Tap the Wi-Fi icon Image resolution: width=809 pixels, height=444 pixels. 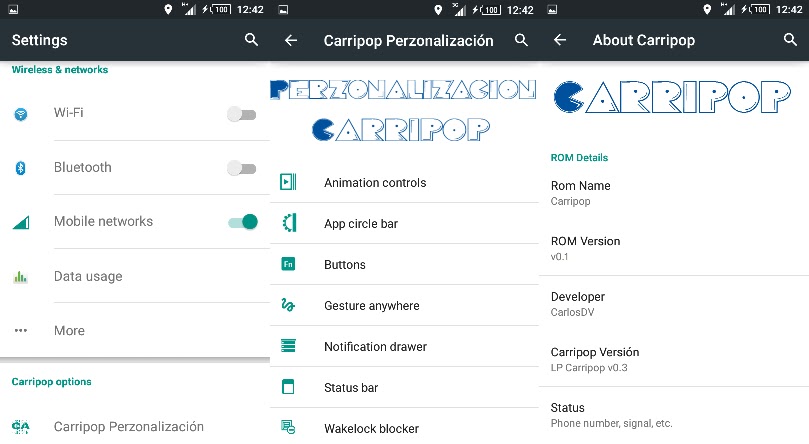pos(21,114)
